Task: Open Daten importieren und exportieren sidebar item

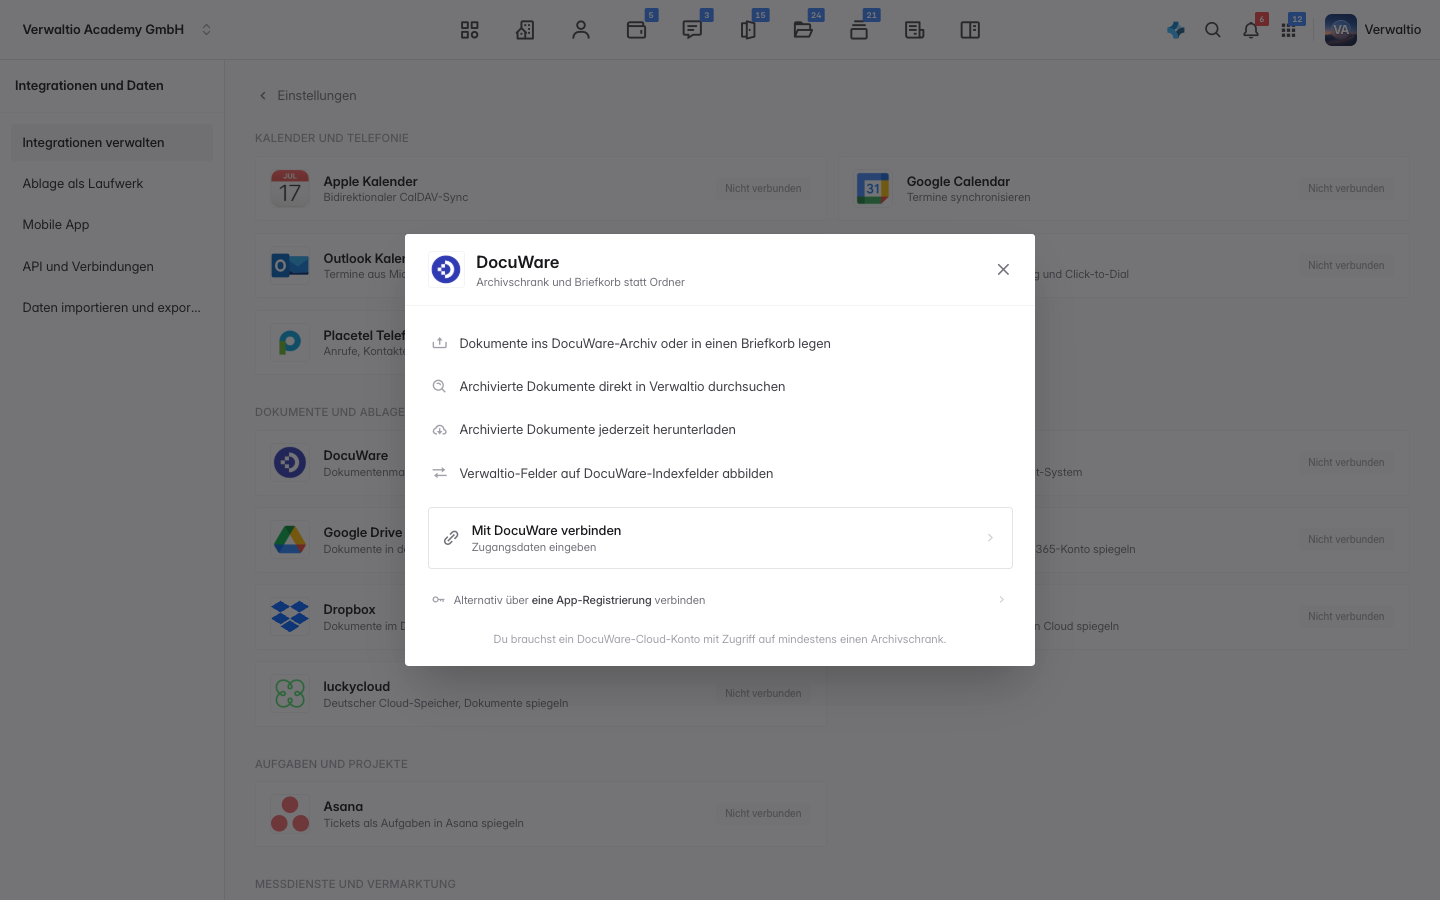Action: click(x=112, y=308)
